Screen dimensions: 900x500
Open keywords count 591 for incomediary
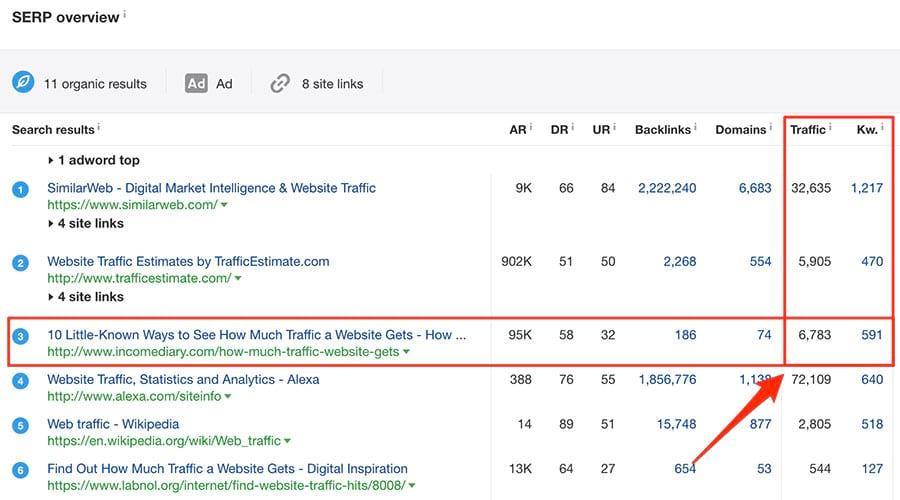872,335
